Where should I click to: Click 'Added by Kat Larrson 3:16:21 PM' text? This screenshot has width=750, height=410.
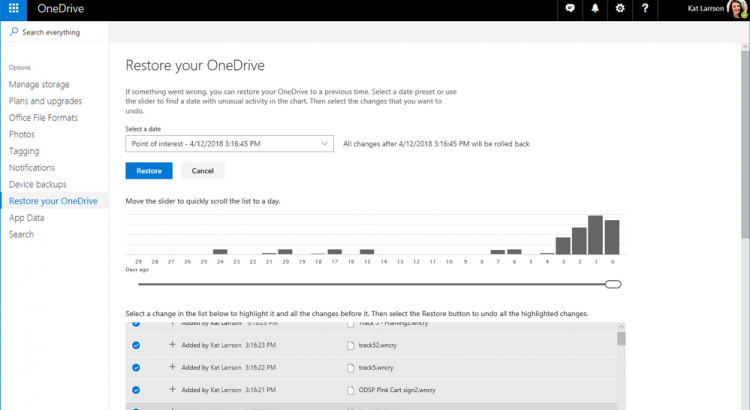(x=229, y=390)
